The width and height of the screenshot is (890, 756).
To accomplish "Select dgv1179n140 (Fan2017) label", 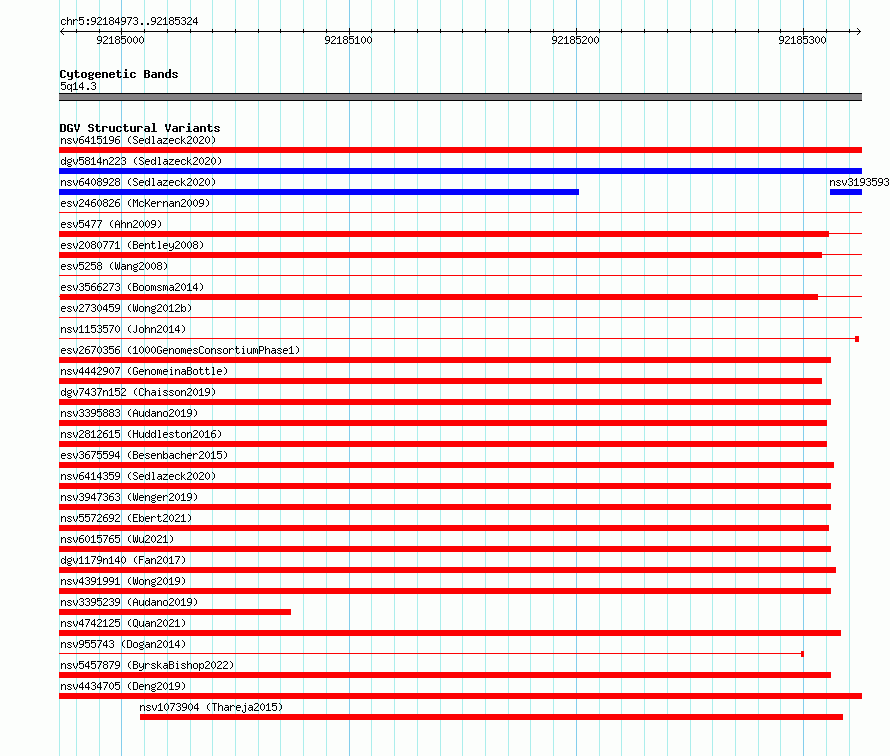I will pyautogui.click(x=123, y=560).
